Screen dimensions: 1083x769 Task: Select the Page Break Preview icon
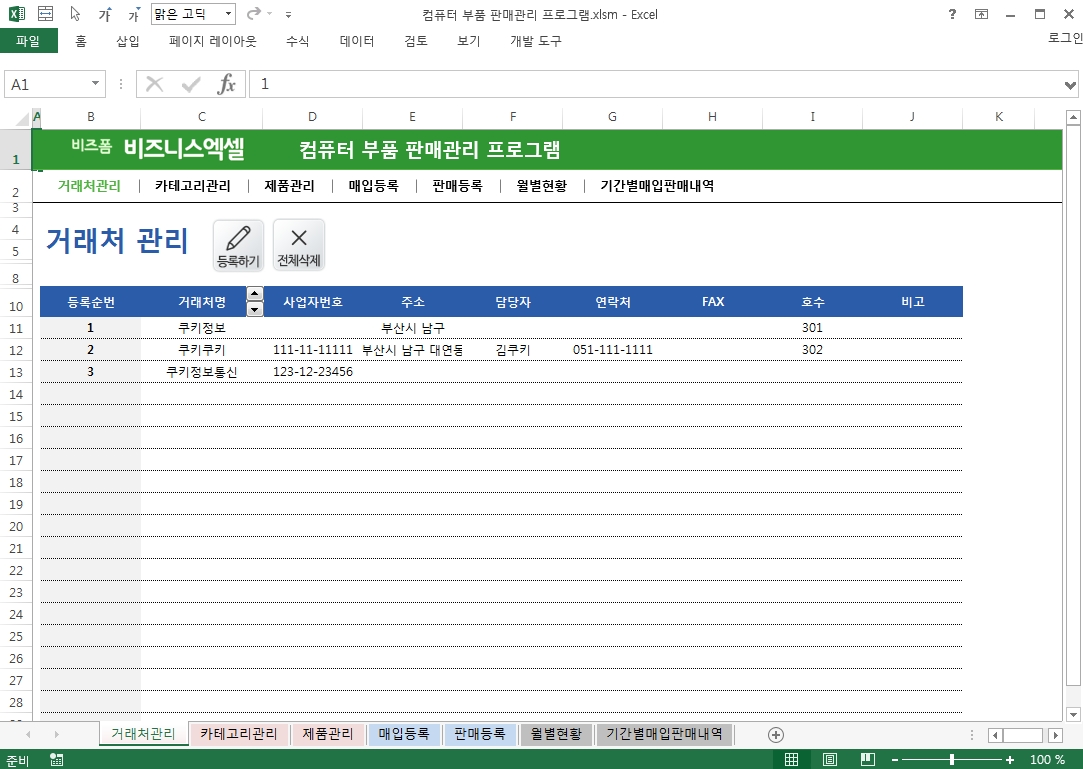click(866, 760)
